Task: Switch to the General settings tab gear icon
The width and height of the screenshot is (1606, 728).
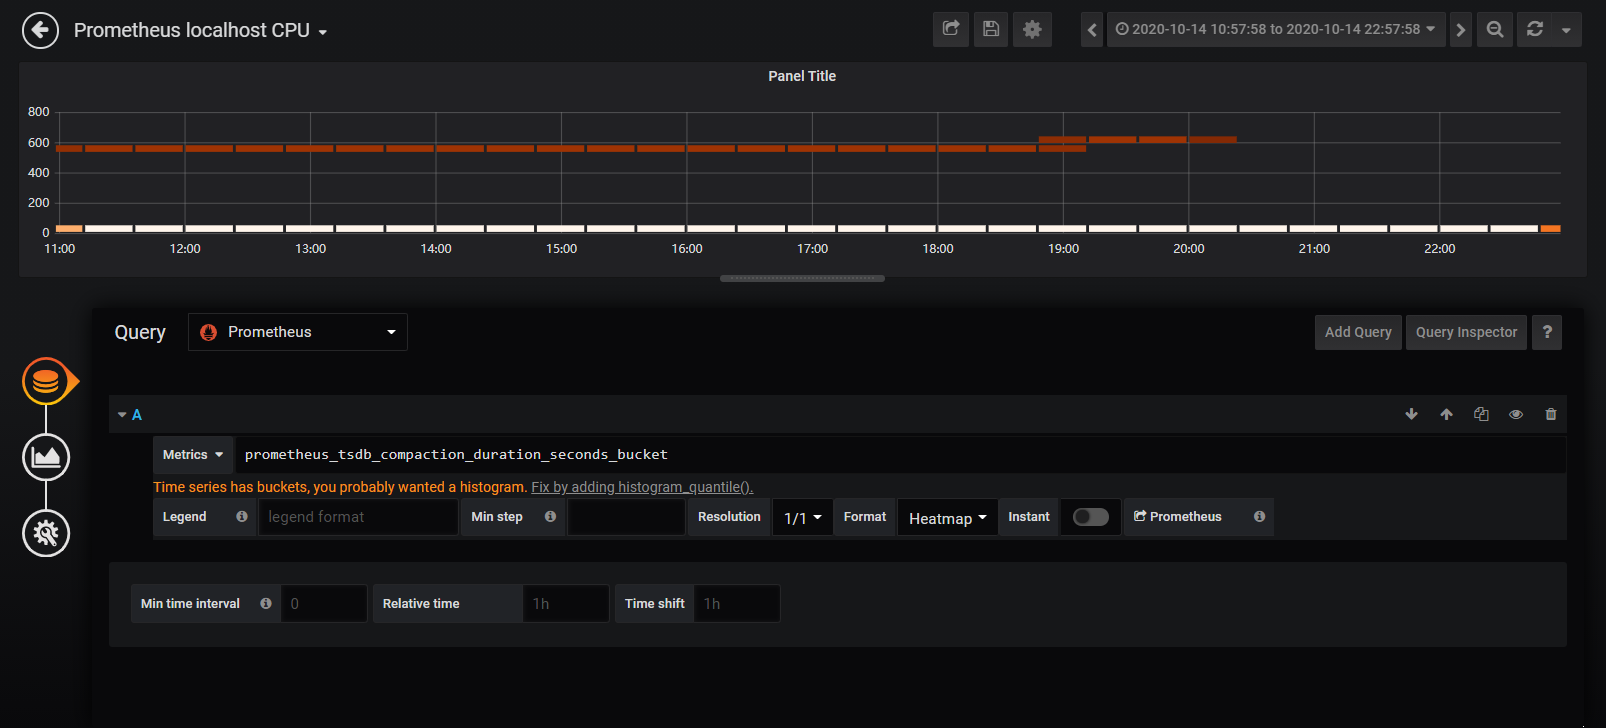Action: click(x=46, y=533)
